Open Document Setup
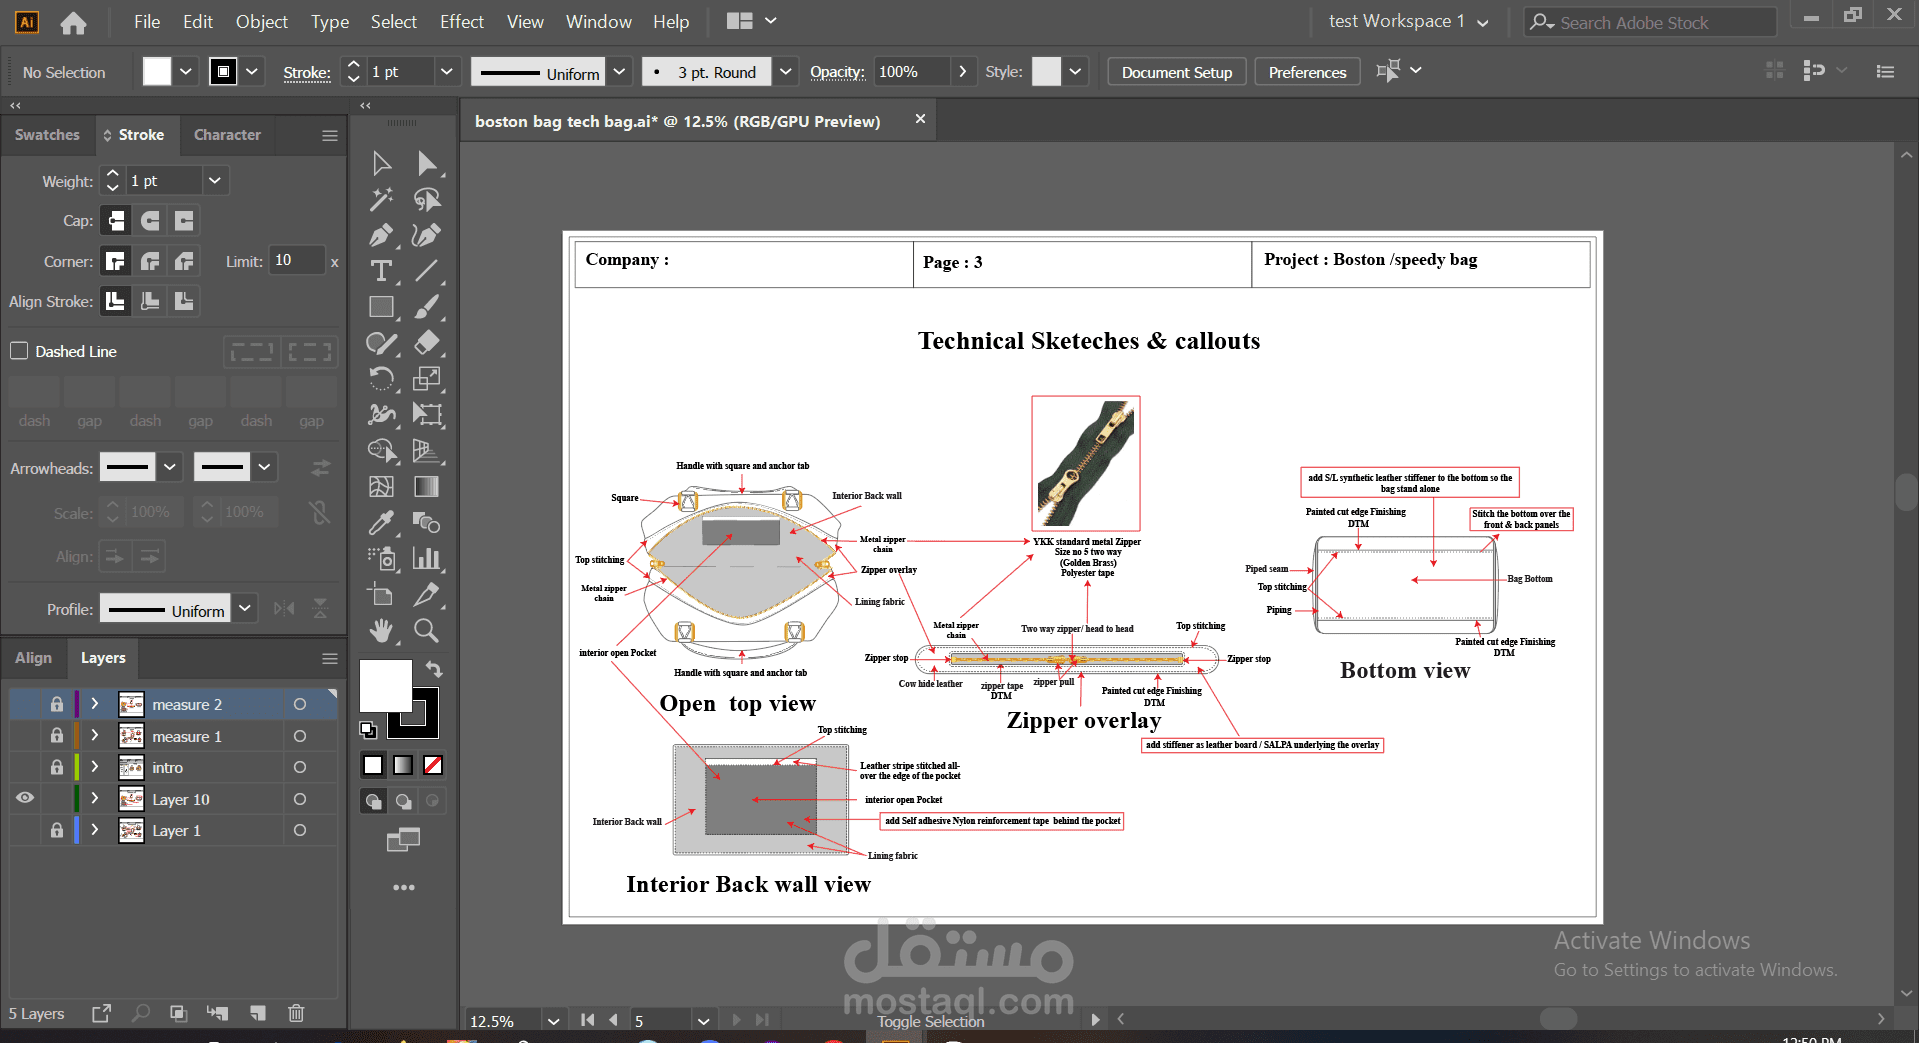Image resolution: width=1919 pixels, height=1043 pixels. pyautogui.click(x=1177, y=72)
